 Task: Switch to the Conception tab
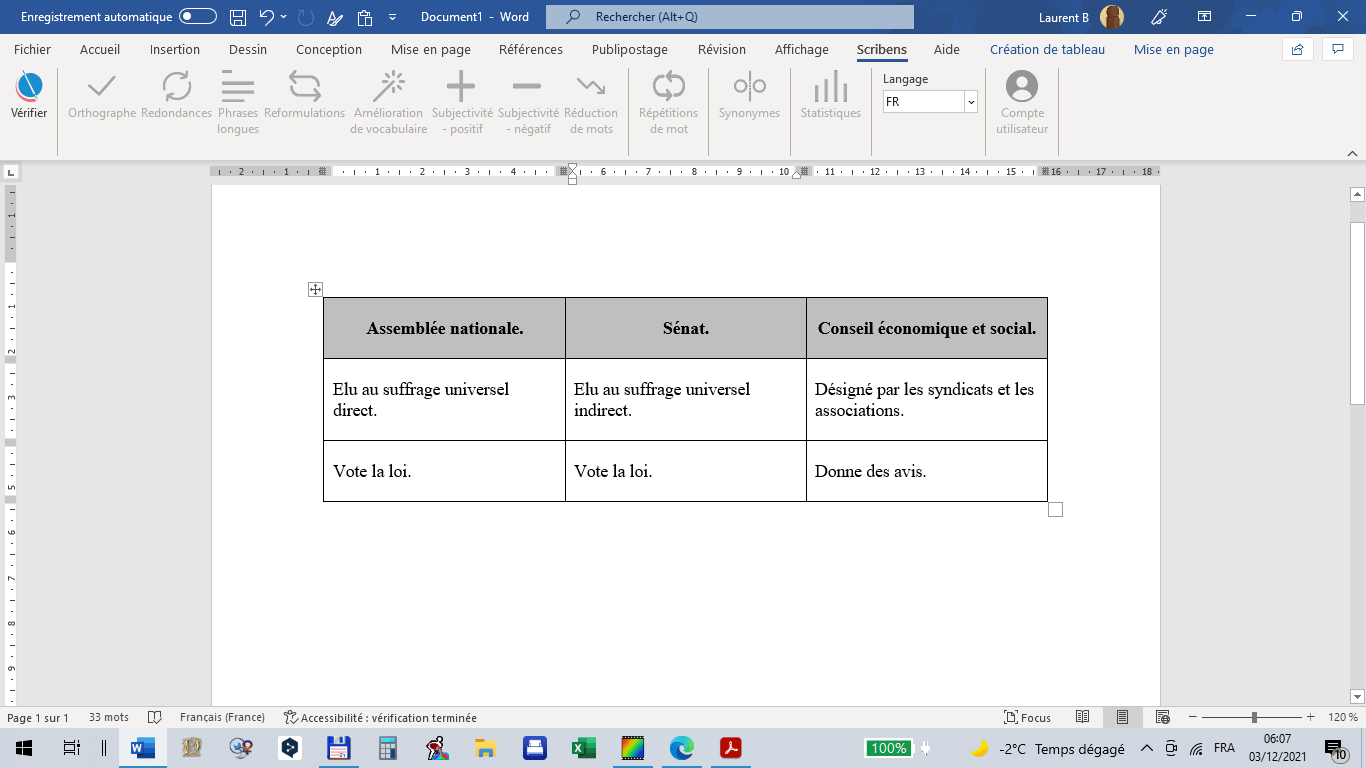pos(329,49)
